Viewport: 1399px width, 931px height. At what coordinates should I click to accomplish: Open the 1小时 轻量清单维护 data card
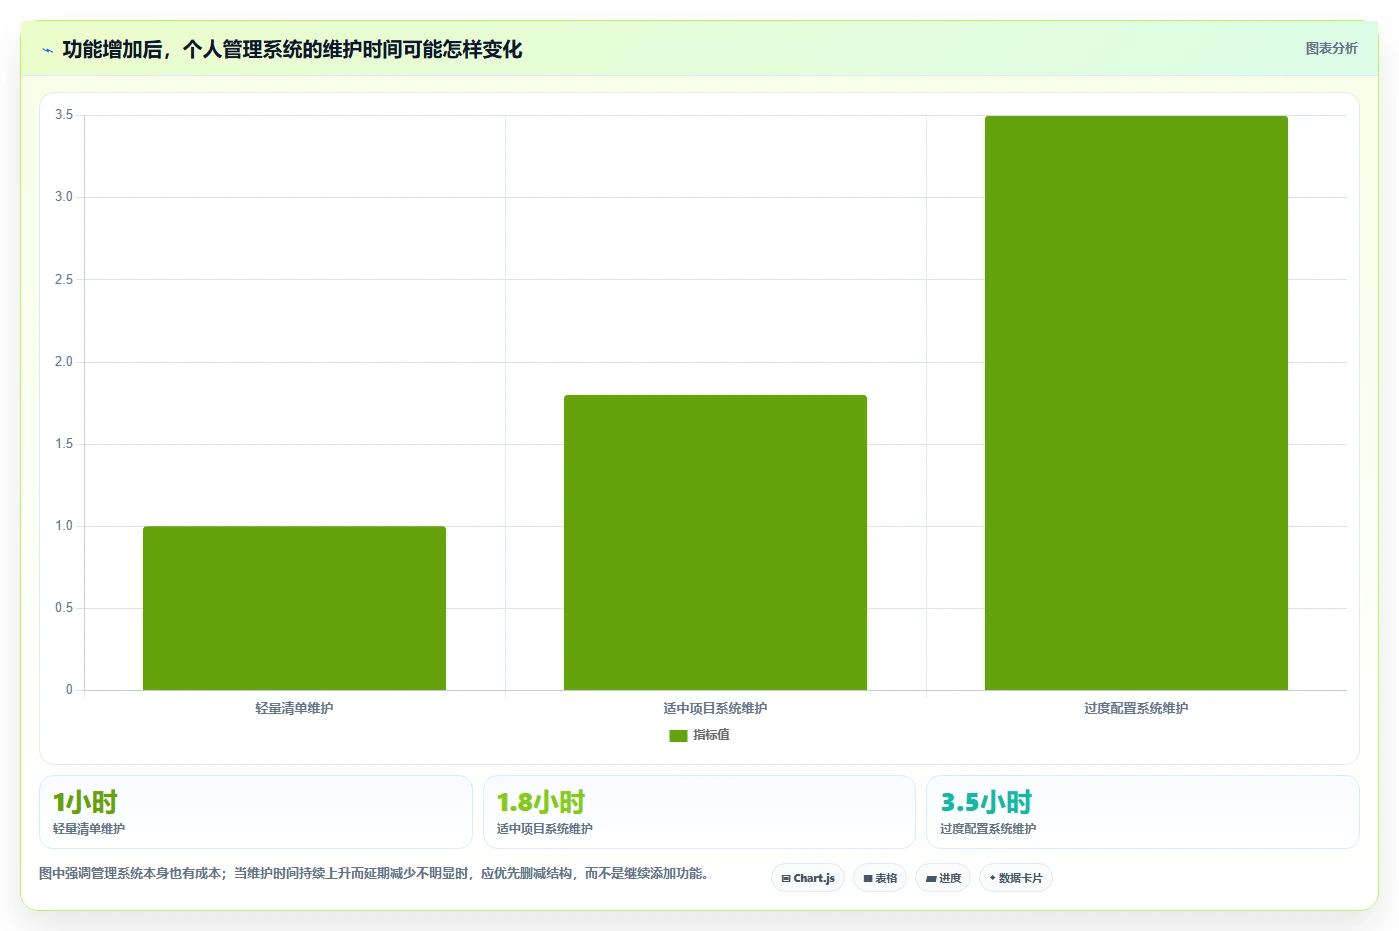click(x=256, y=812)
